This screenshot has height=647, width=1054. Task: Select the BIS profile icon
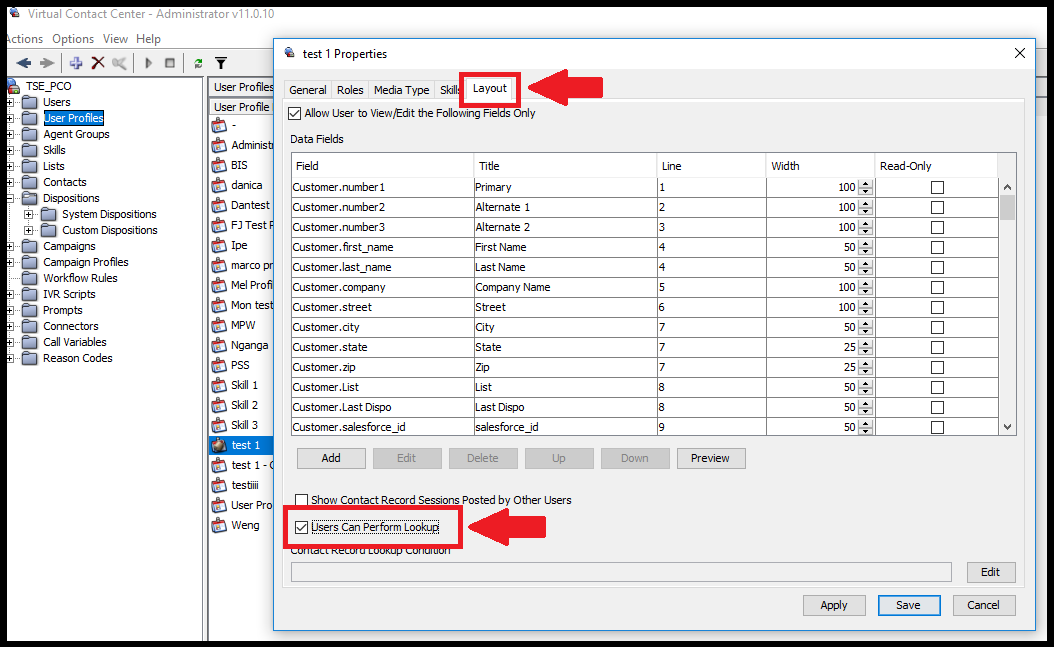pos(219,165)
